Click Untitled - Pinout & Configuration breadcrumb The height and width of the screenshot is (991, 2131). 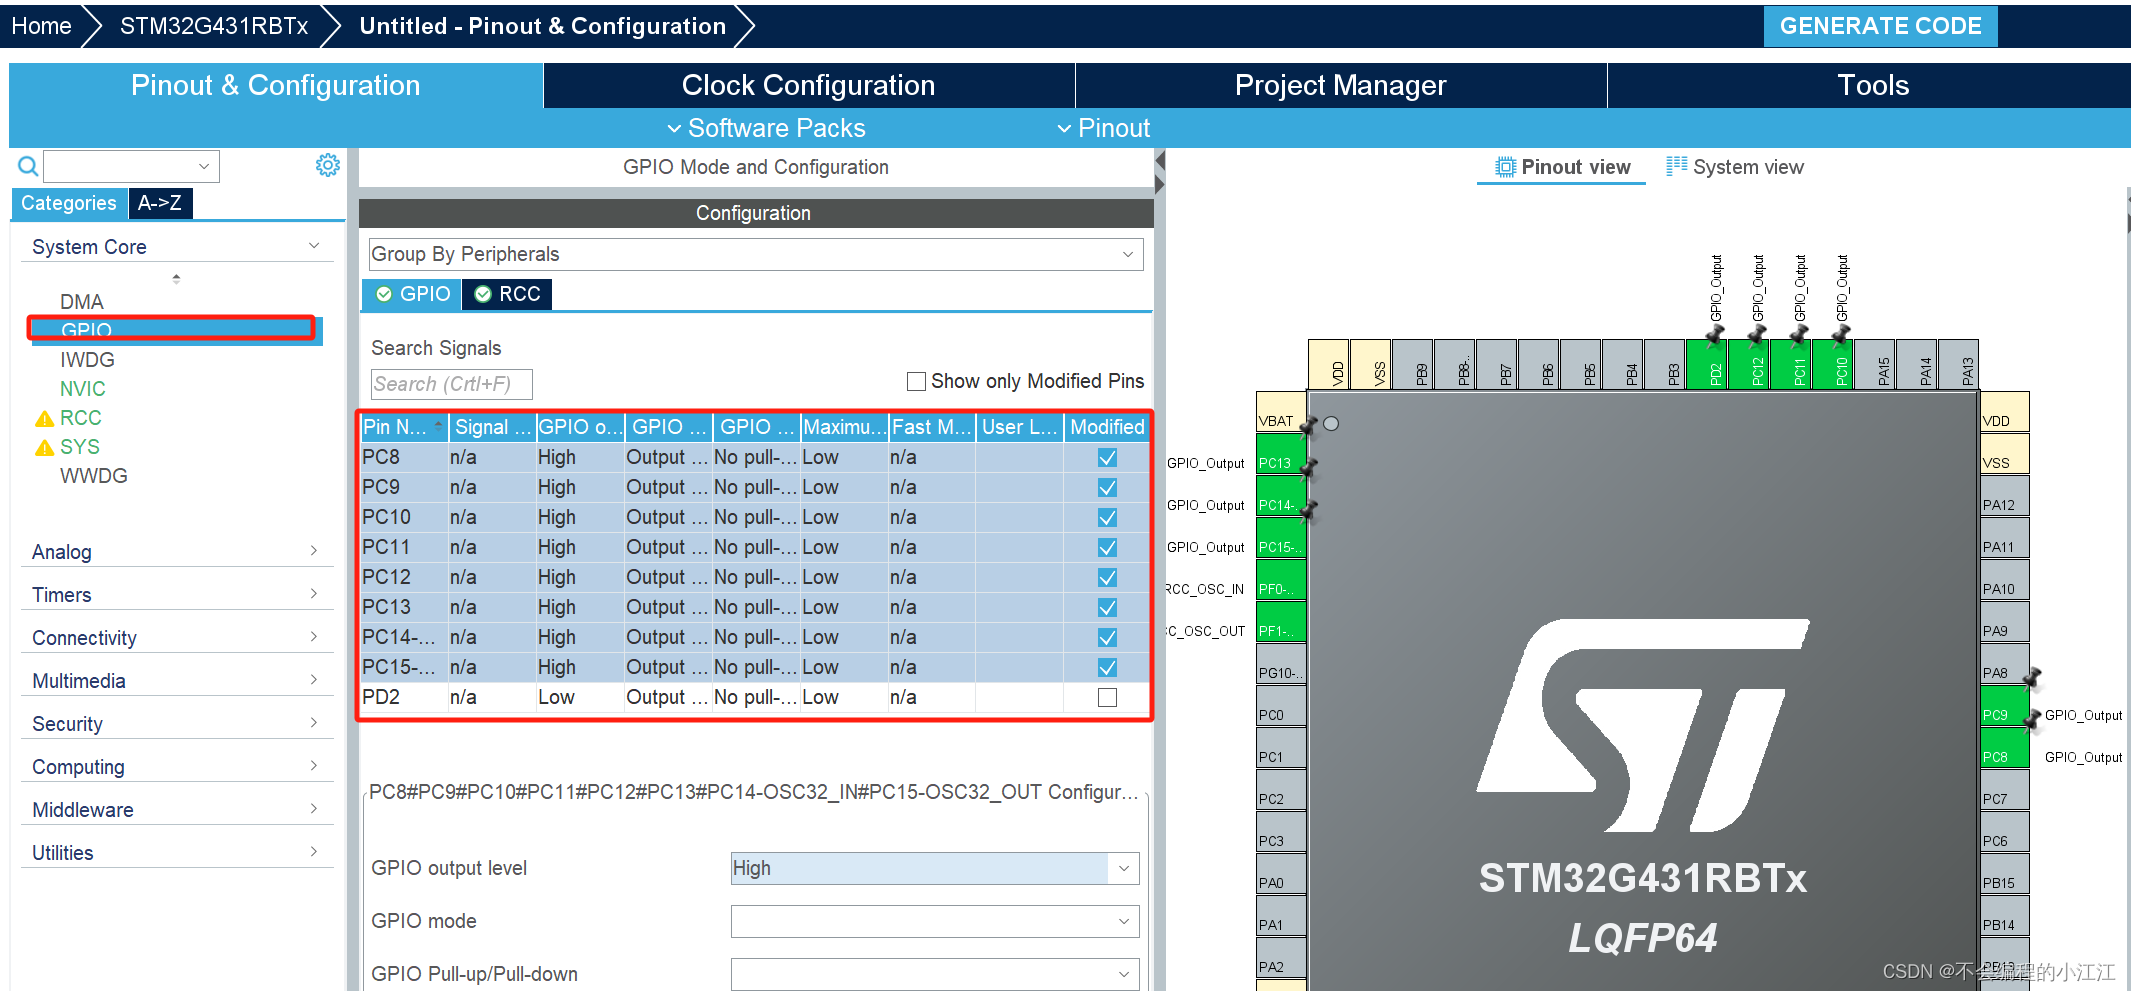coord(543,26)
